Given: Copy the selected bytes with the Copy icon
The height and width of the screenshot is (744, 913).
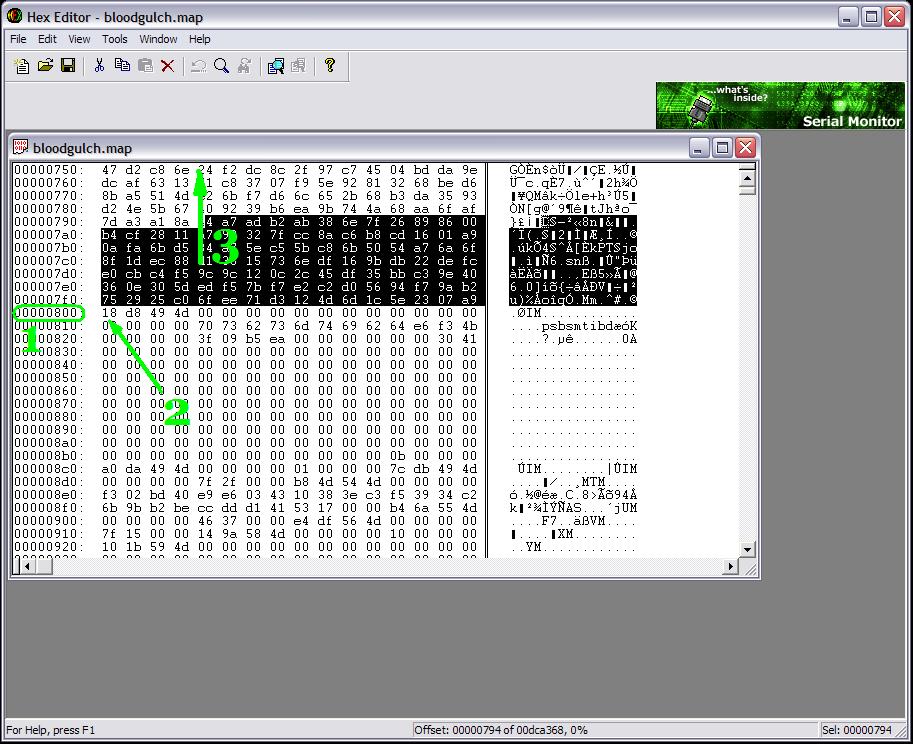Looking at the screenshot, I should click(x=122, y=66).
